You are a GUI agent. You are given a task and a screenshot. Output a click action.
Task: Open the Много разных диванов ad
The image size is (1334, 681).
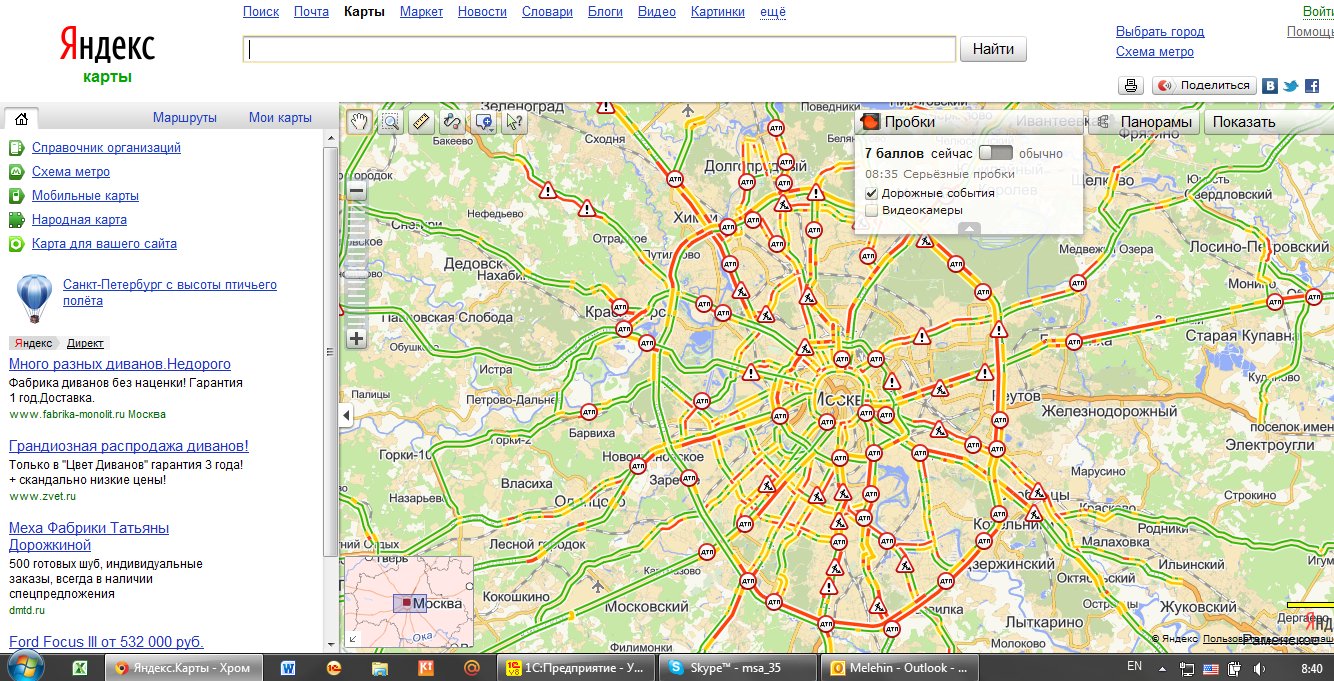(x=120, y=364)
